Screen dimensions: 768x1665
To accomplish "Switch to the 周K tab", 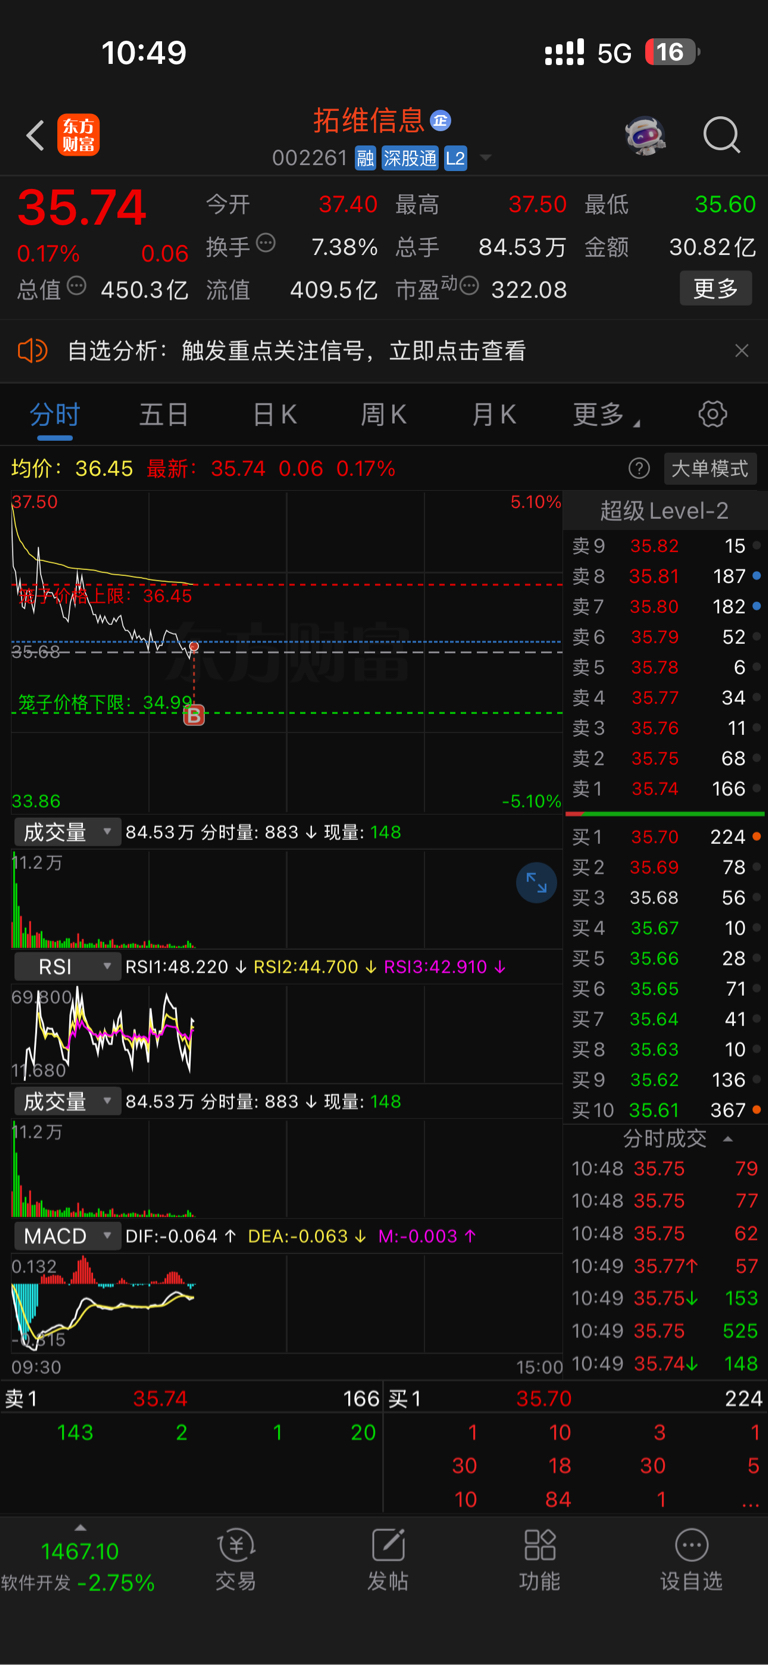I will pos(384,414).
